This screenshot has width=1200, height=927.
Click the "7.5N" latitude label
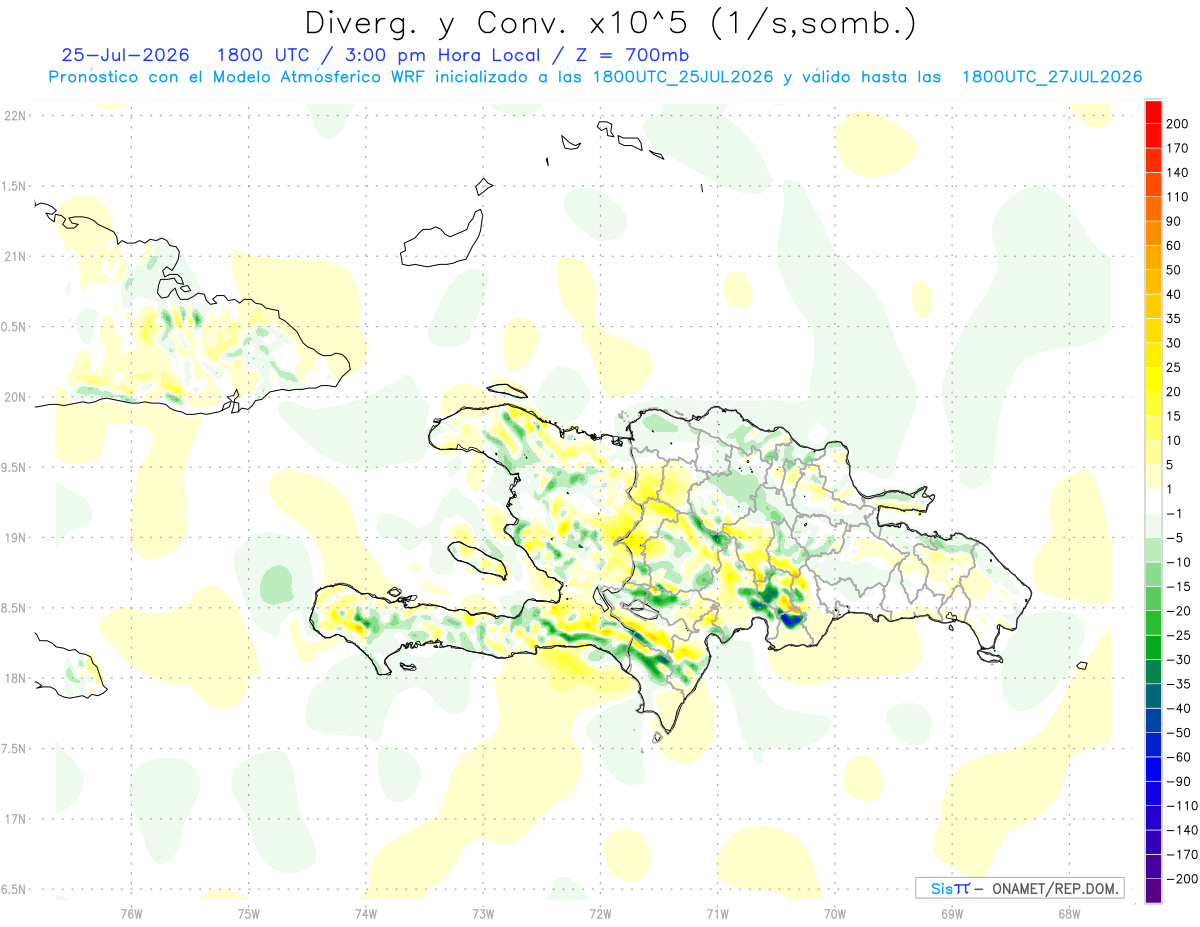coord(13,749)
